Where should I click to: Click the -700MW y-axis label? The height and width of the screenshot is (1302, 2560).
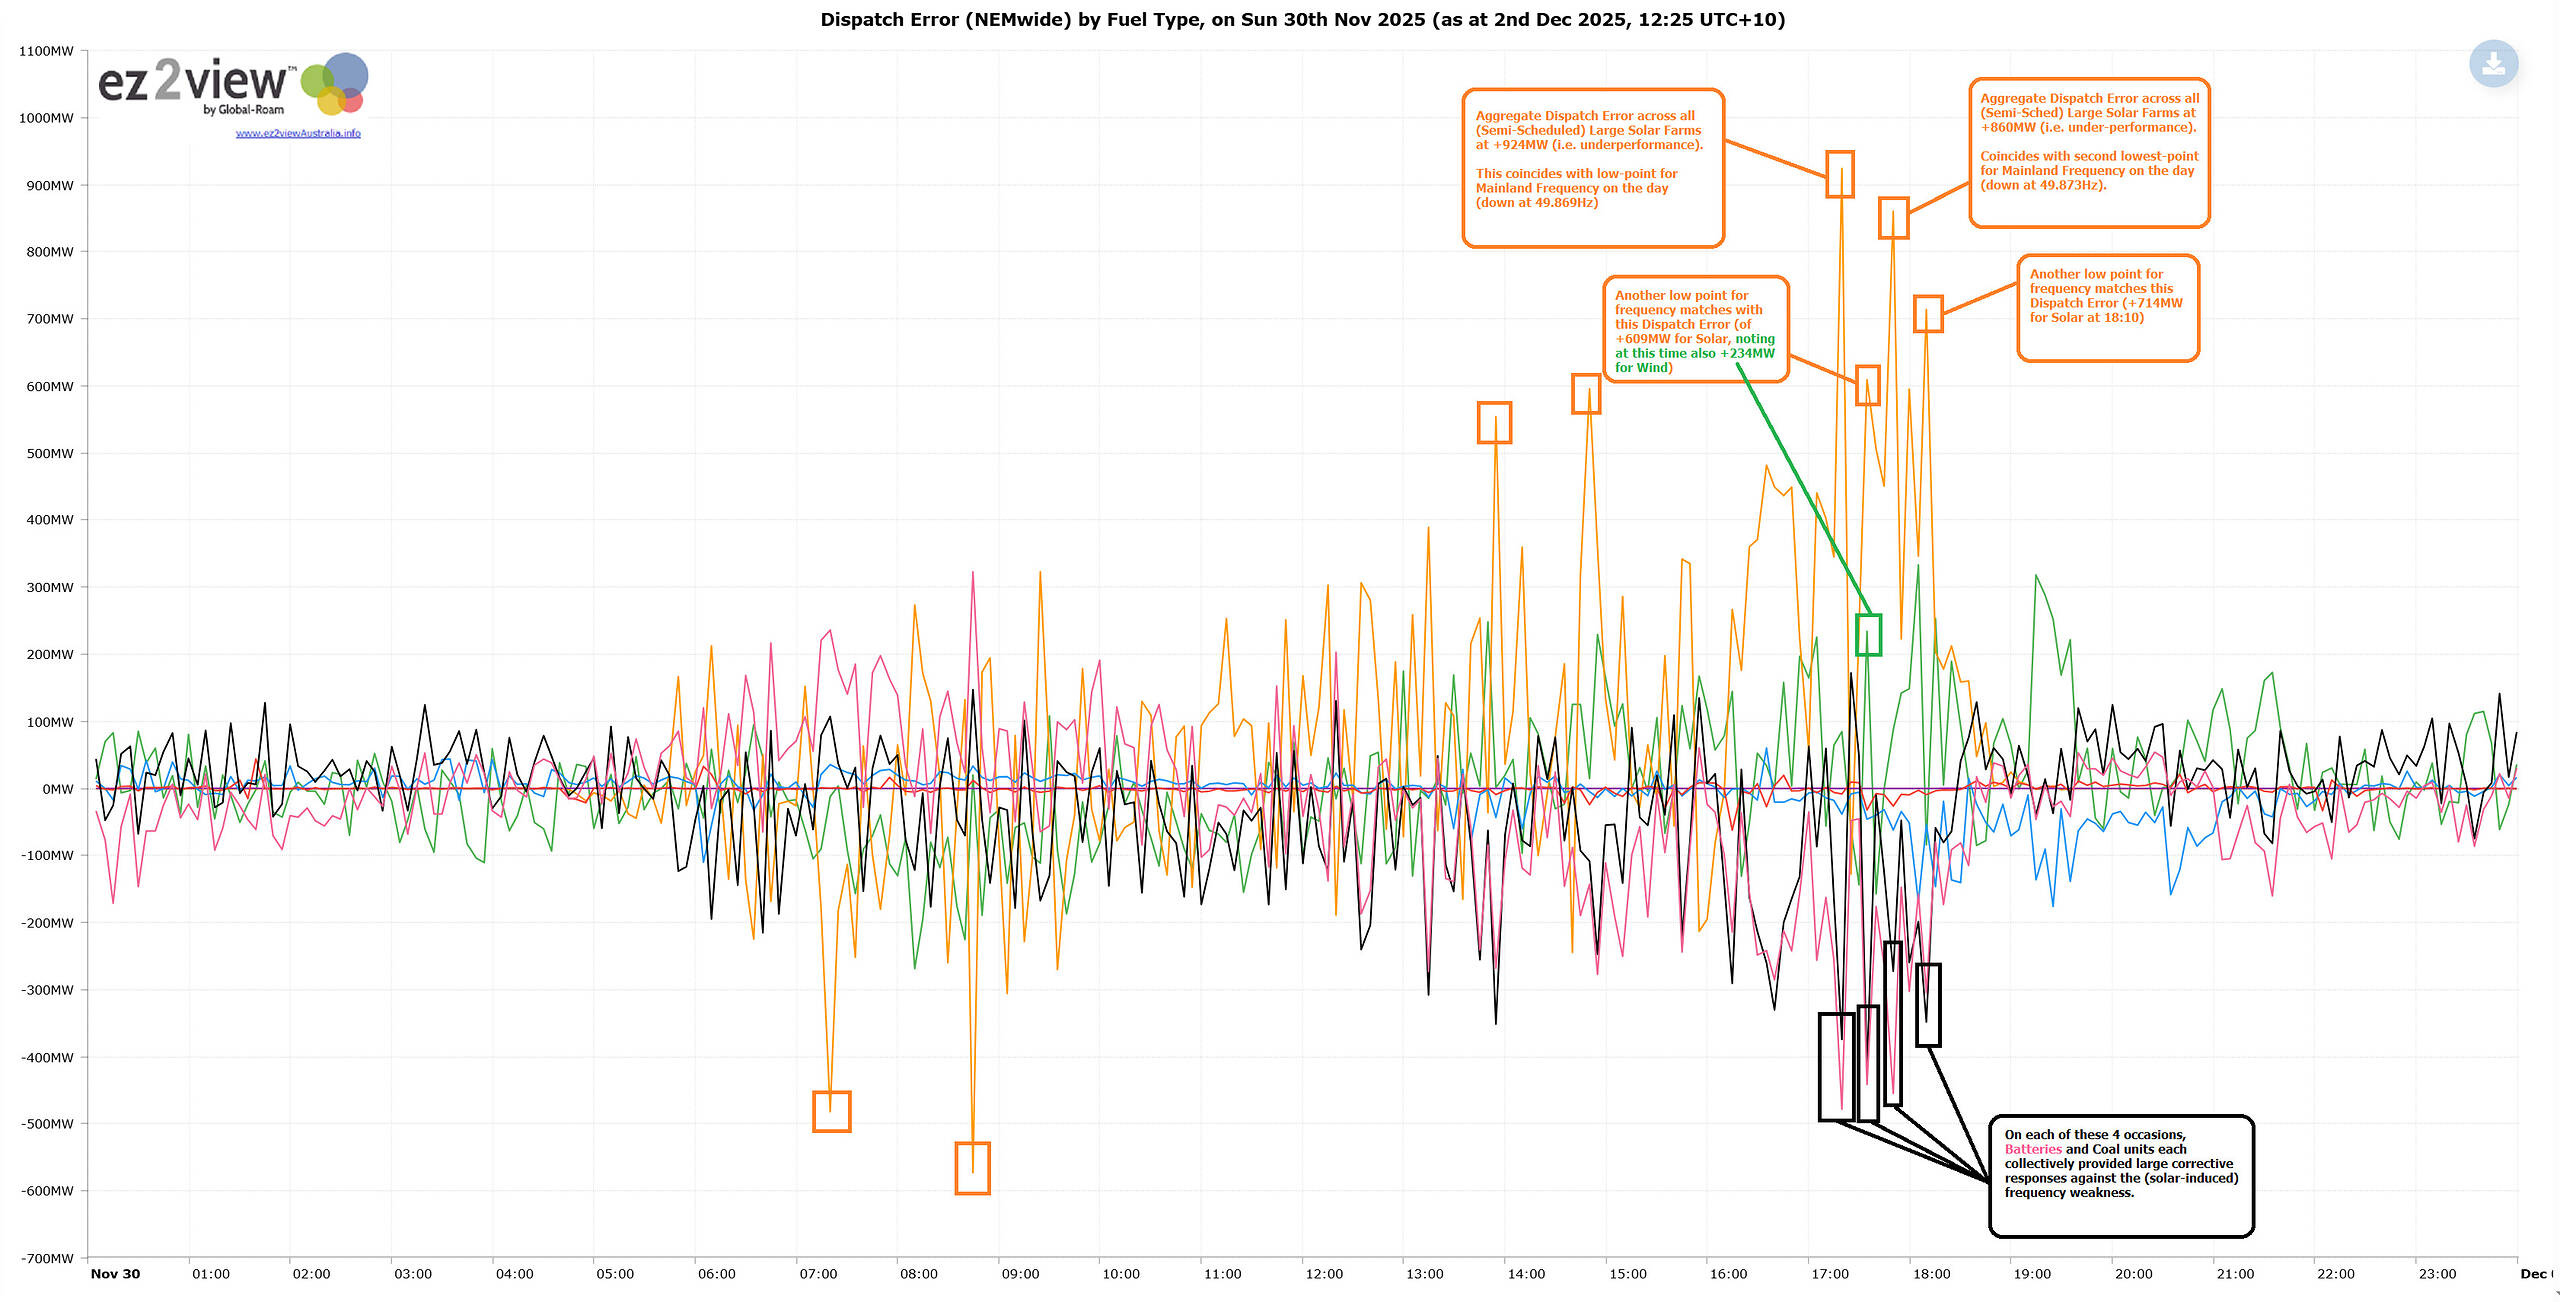pyautogui.click(x=46, y=1257)
